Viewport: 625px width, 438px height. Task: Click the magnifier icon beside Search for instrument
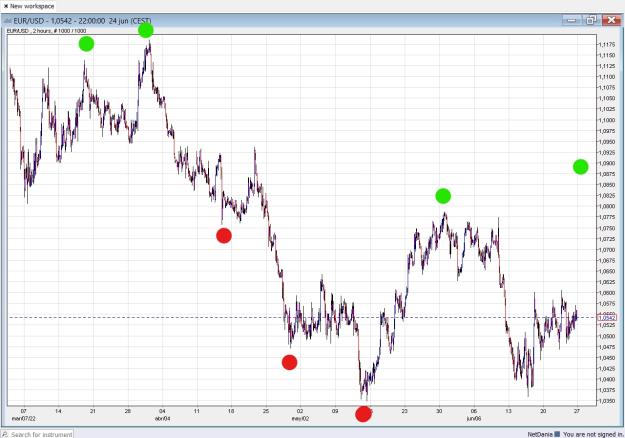(x=5, y=434)
